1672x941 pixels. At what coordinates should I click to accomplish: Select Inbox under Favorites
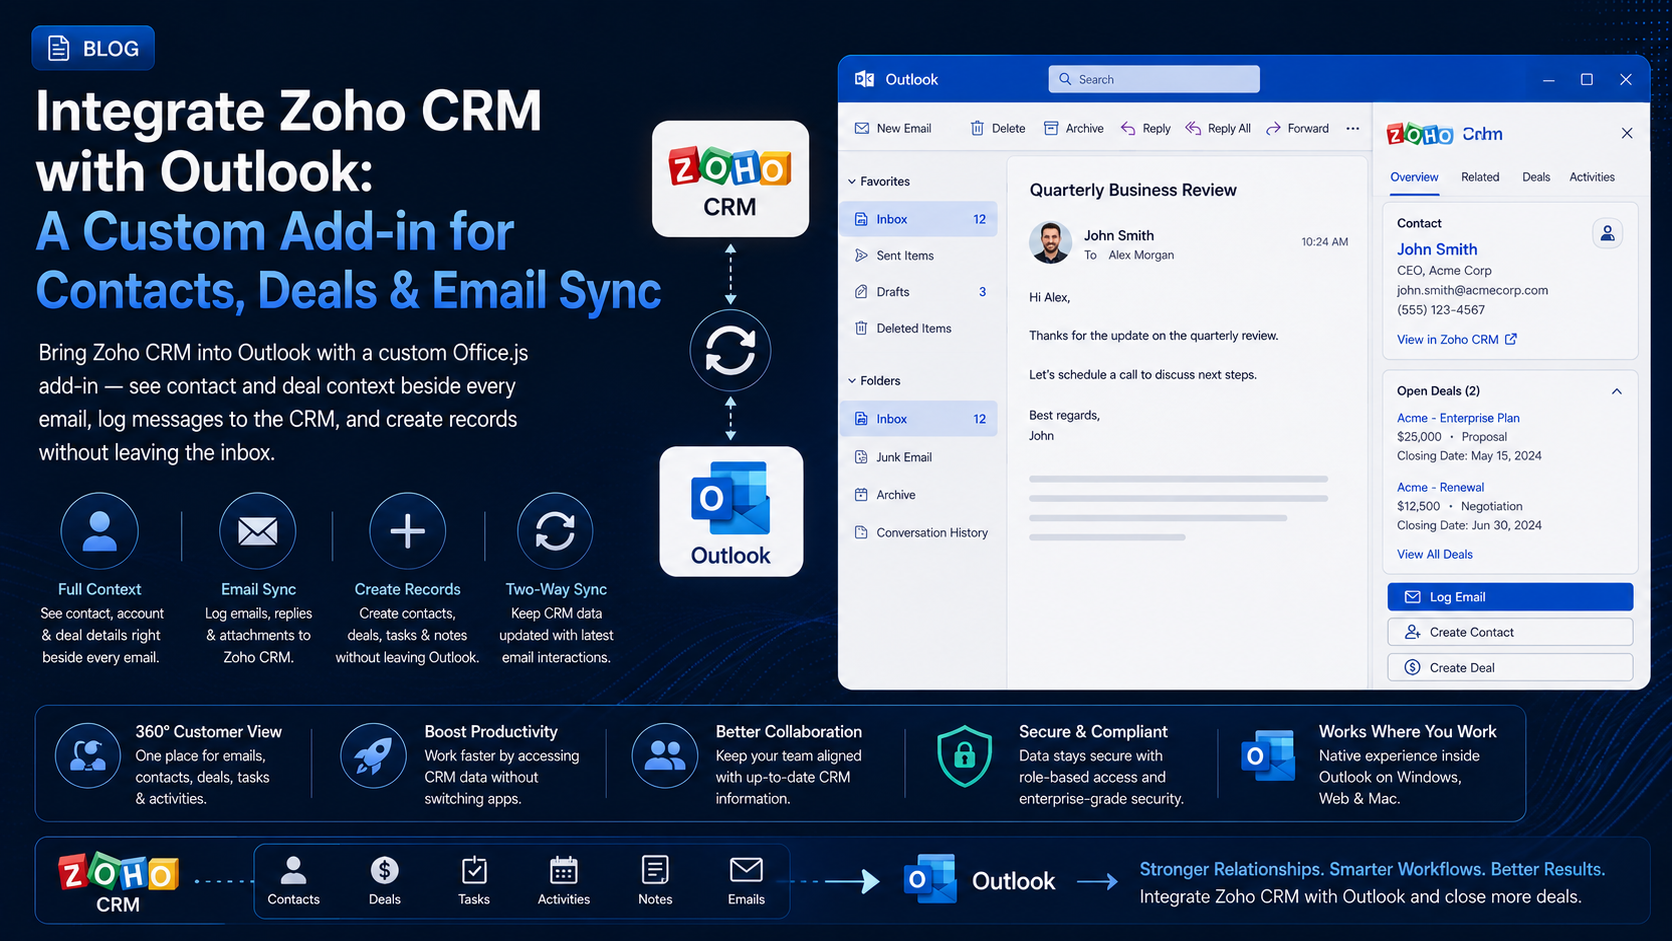[919, 219]
